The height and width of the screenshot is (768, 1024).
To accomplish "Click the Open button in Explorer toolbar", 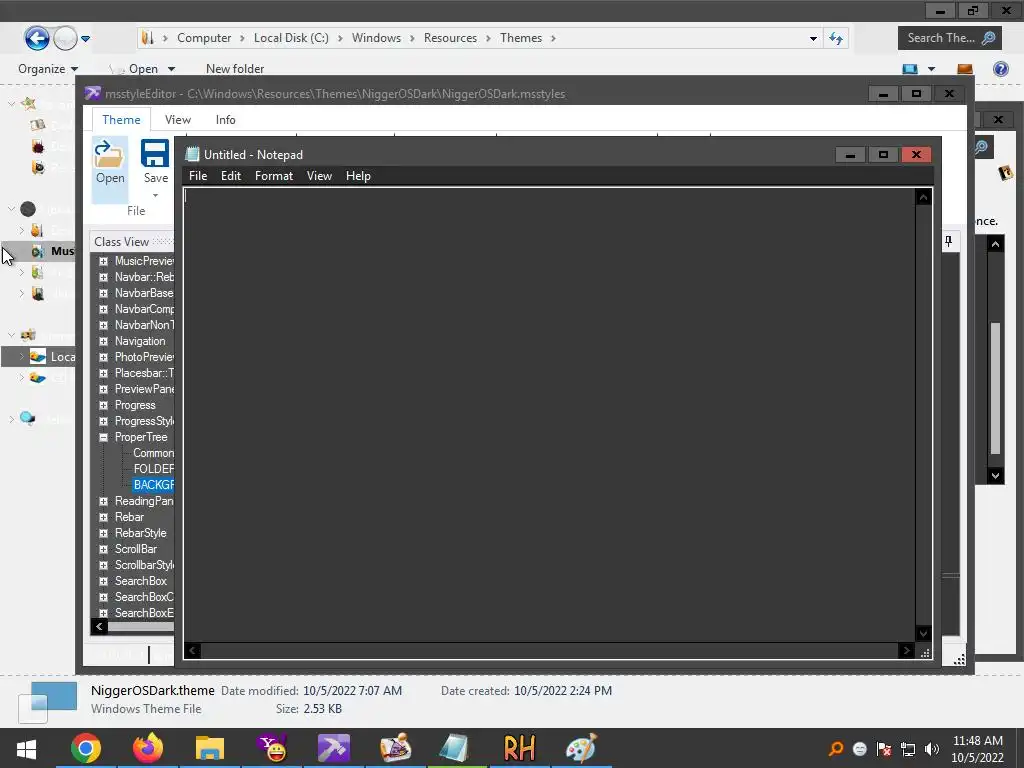I will pos(143,69).
